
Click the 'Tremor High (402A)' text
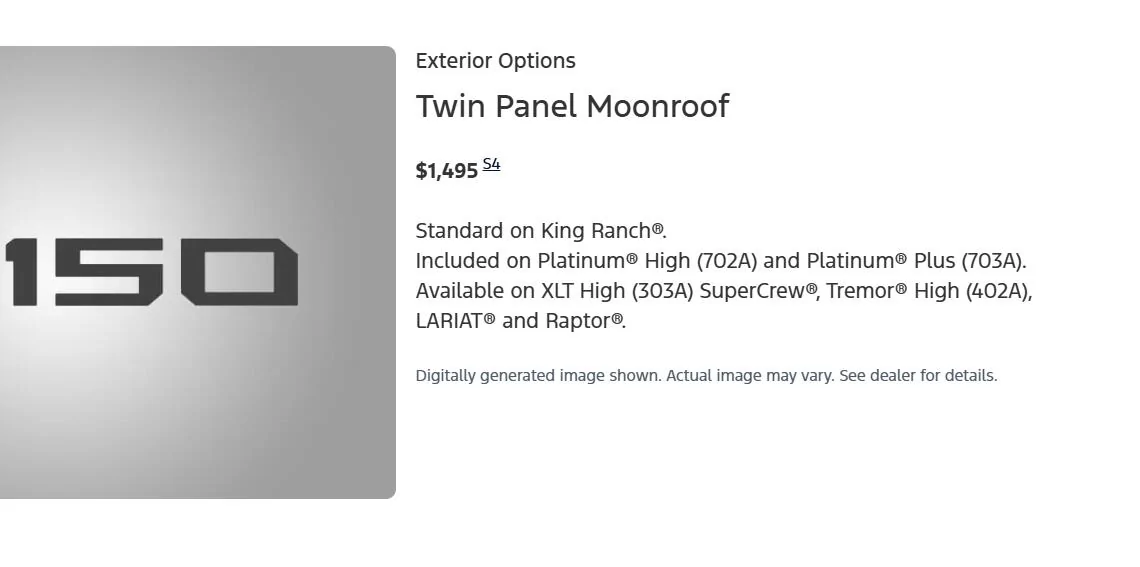tap(928, 291)
